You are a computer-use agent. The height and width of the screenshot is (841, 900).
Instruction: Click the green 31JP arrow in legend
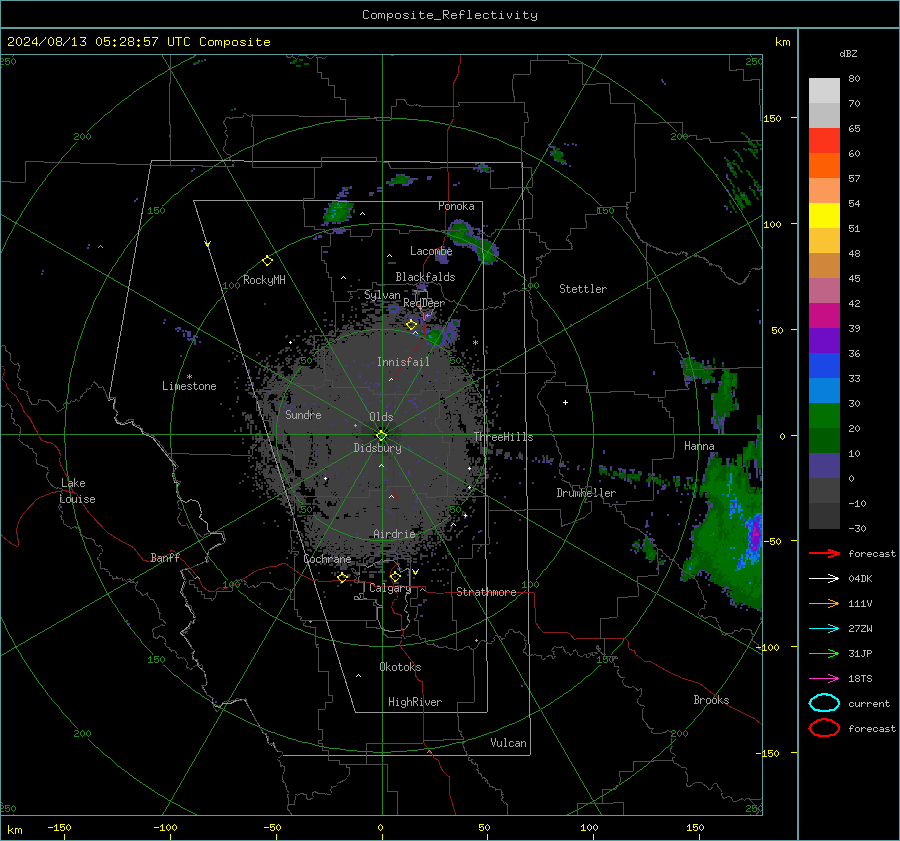824,653
